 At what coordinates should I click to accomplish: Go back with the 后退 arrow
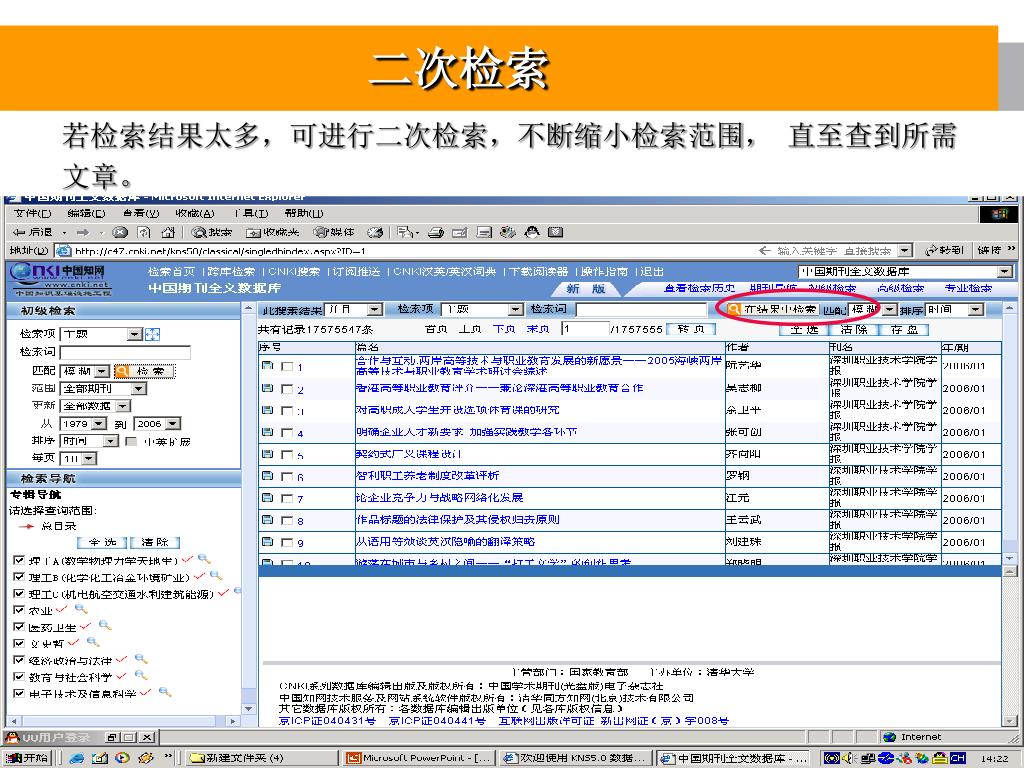[x=32, y=232]
